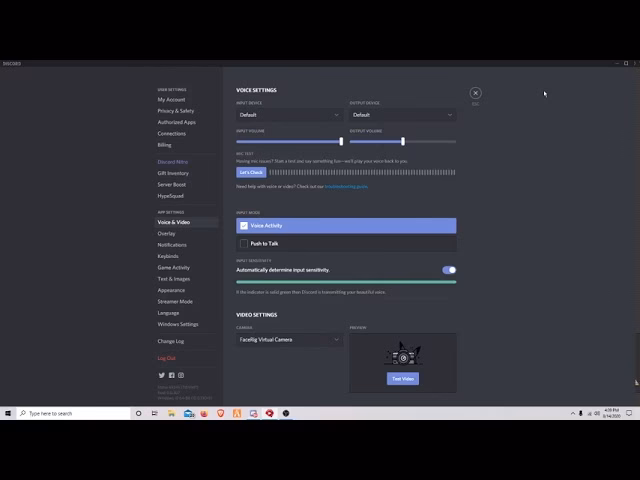Image resolution: width=640 pixels, height=480 pixels.
Task: Open My Account settings
Action: click(171, 100)
